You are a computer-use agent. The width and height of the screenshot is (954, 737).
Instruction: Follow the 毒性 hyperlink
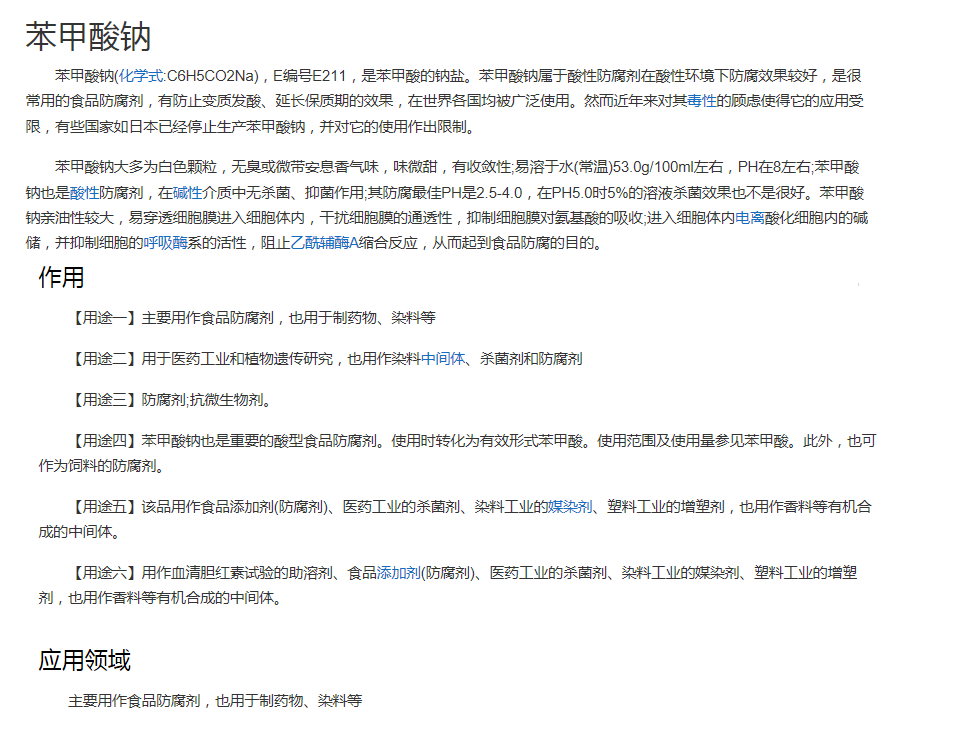click(702, 101)
